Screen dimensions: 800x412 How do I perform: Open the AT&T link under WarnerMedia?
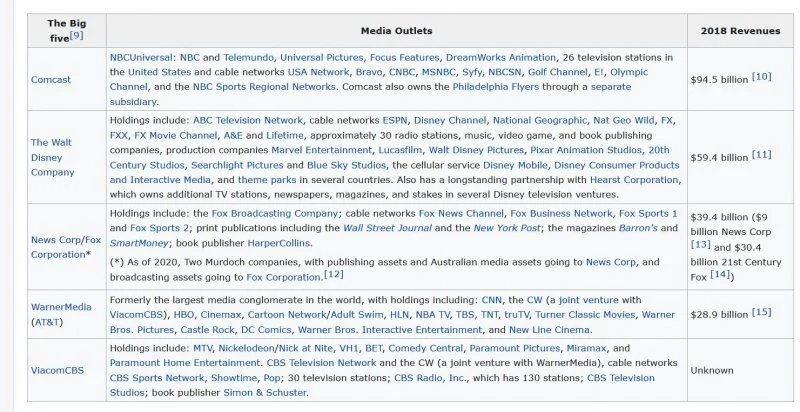pyautogui.click(x=46, y=322)
